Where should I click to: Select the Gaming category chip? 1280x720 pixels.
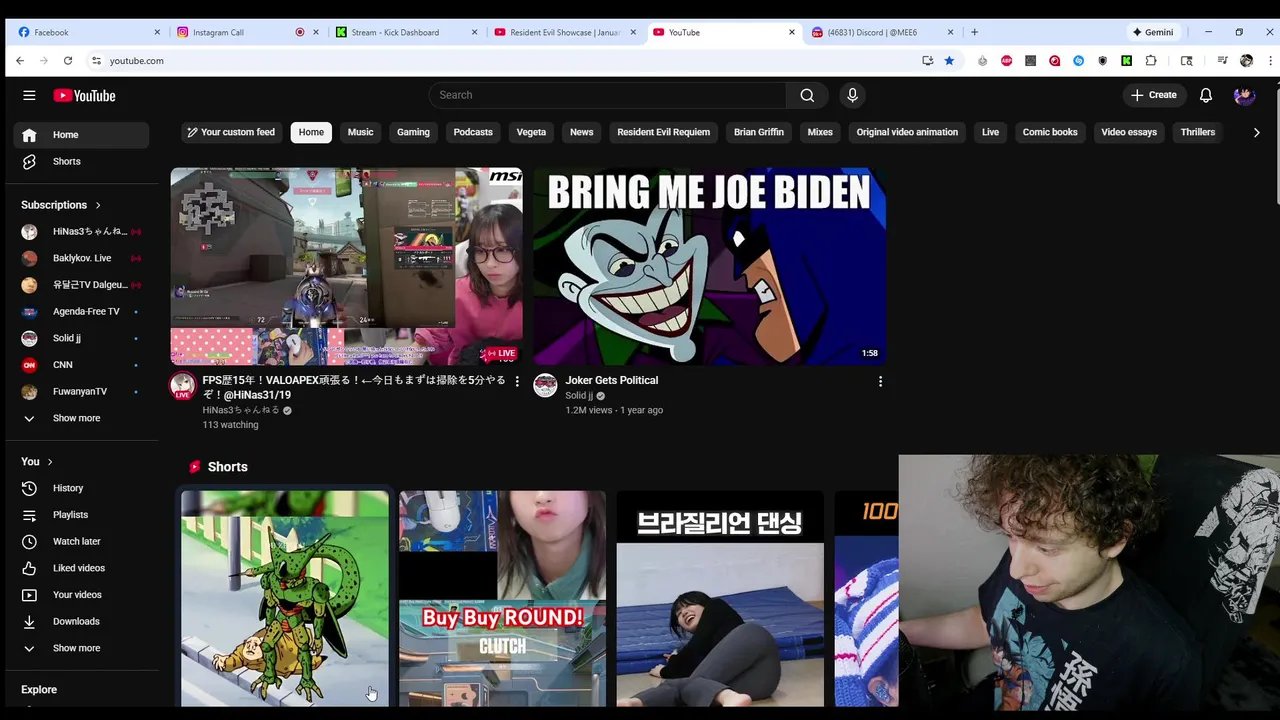[413, 132]
